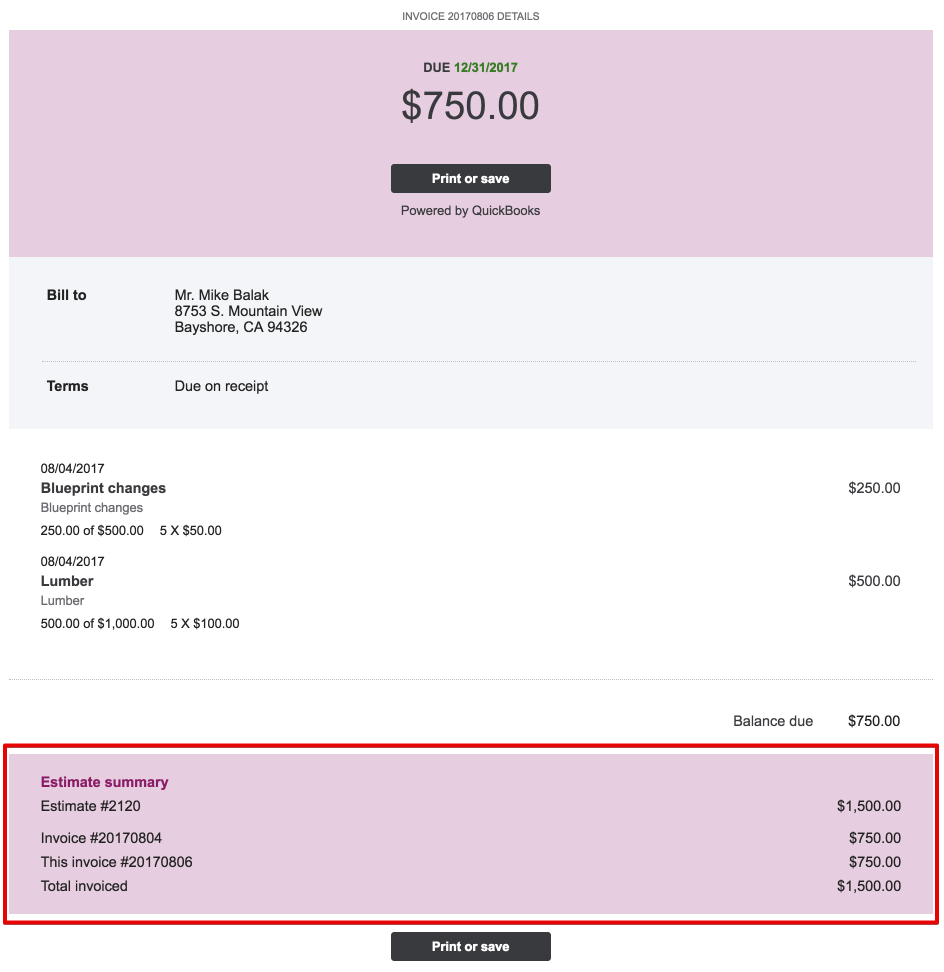
Task: Click the large $750.00 amount due
Action: coord(470,106)
